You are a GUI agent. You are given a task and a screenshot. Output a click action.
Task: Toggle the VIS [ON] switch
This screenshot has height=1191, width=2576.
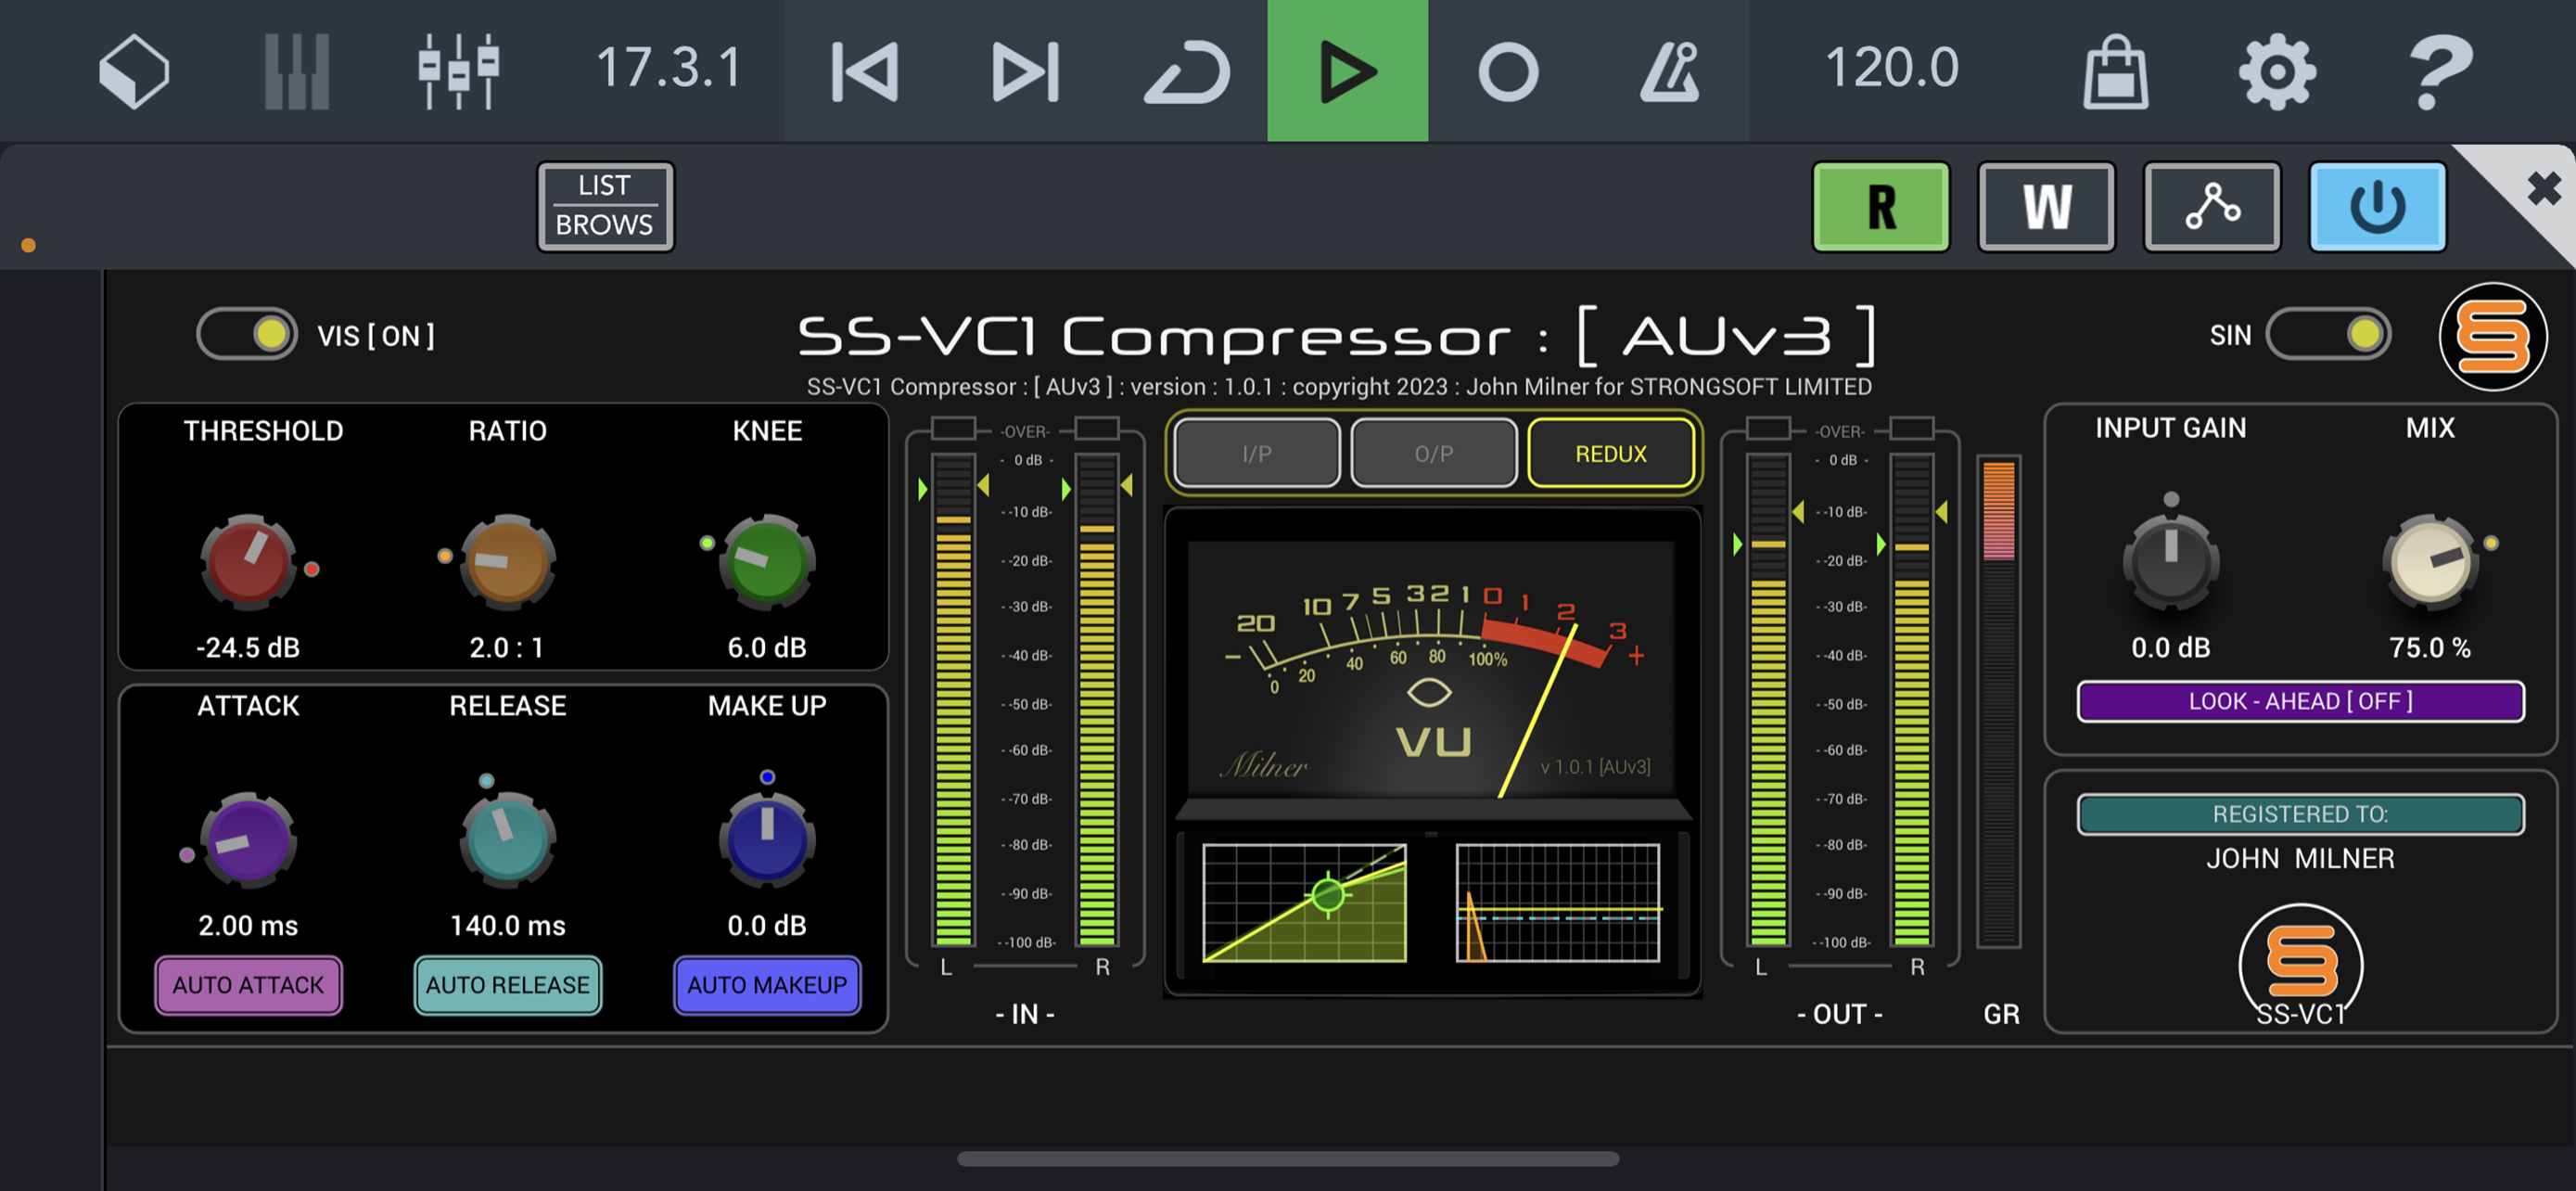[247, 334]
